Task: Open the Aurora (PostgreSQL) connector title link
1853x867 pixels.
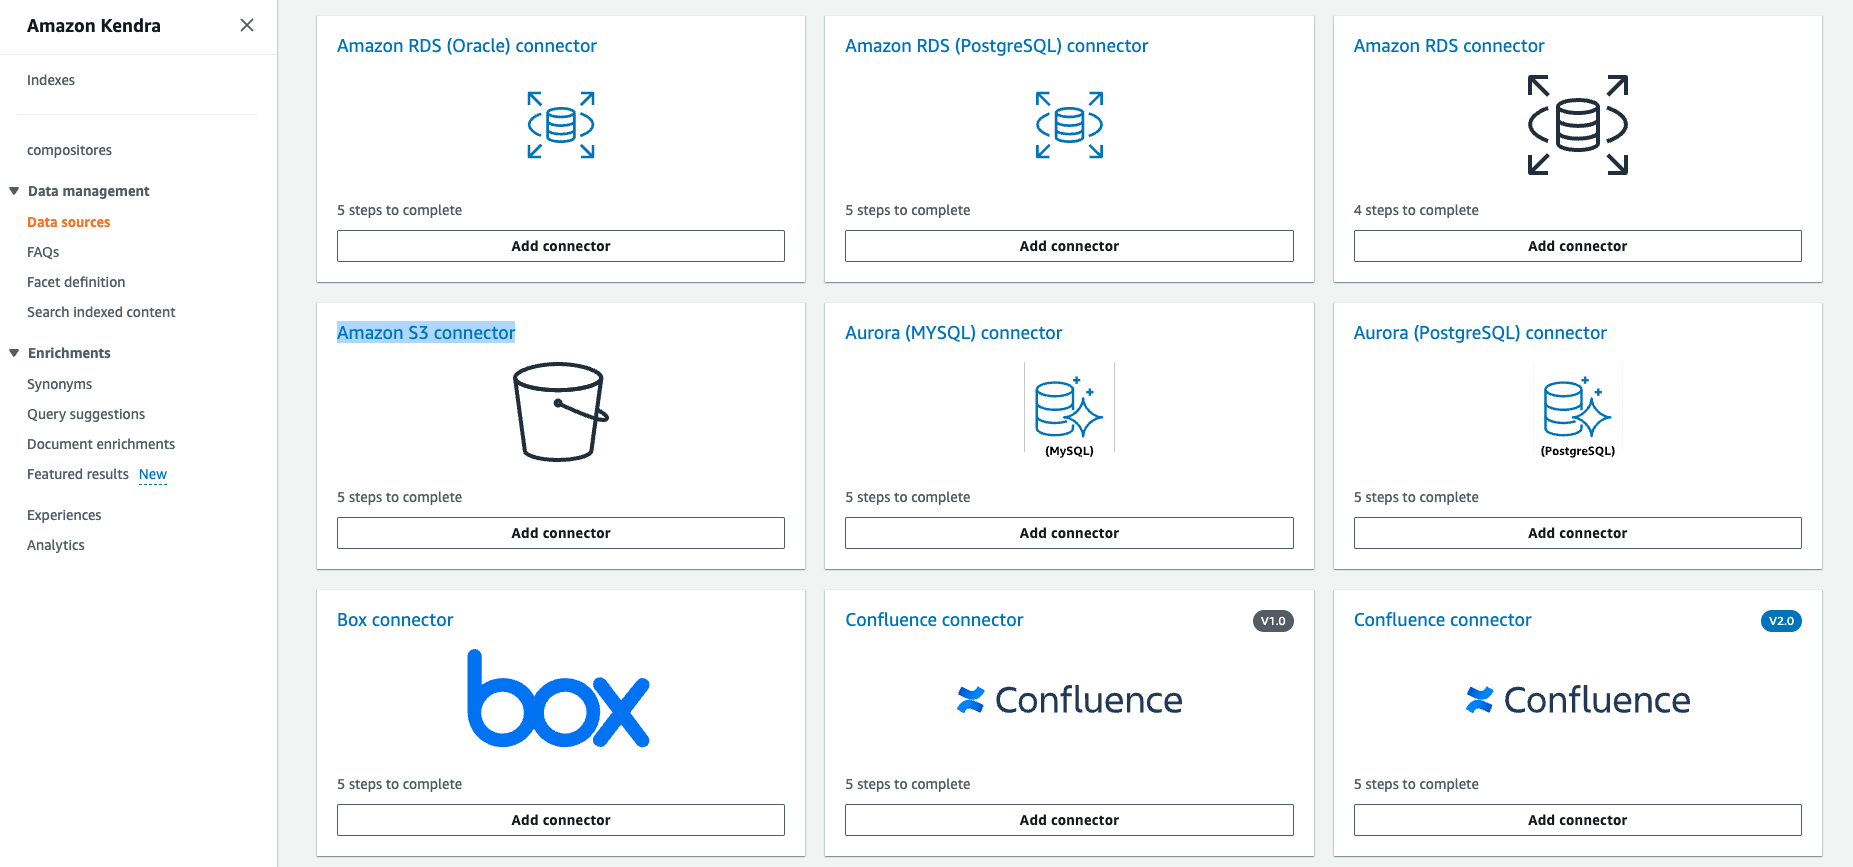Action: pyautogui.click(x=1480, y=333)
